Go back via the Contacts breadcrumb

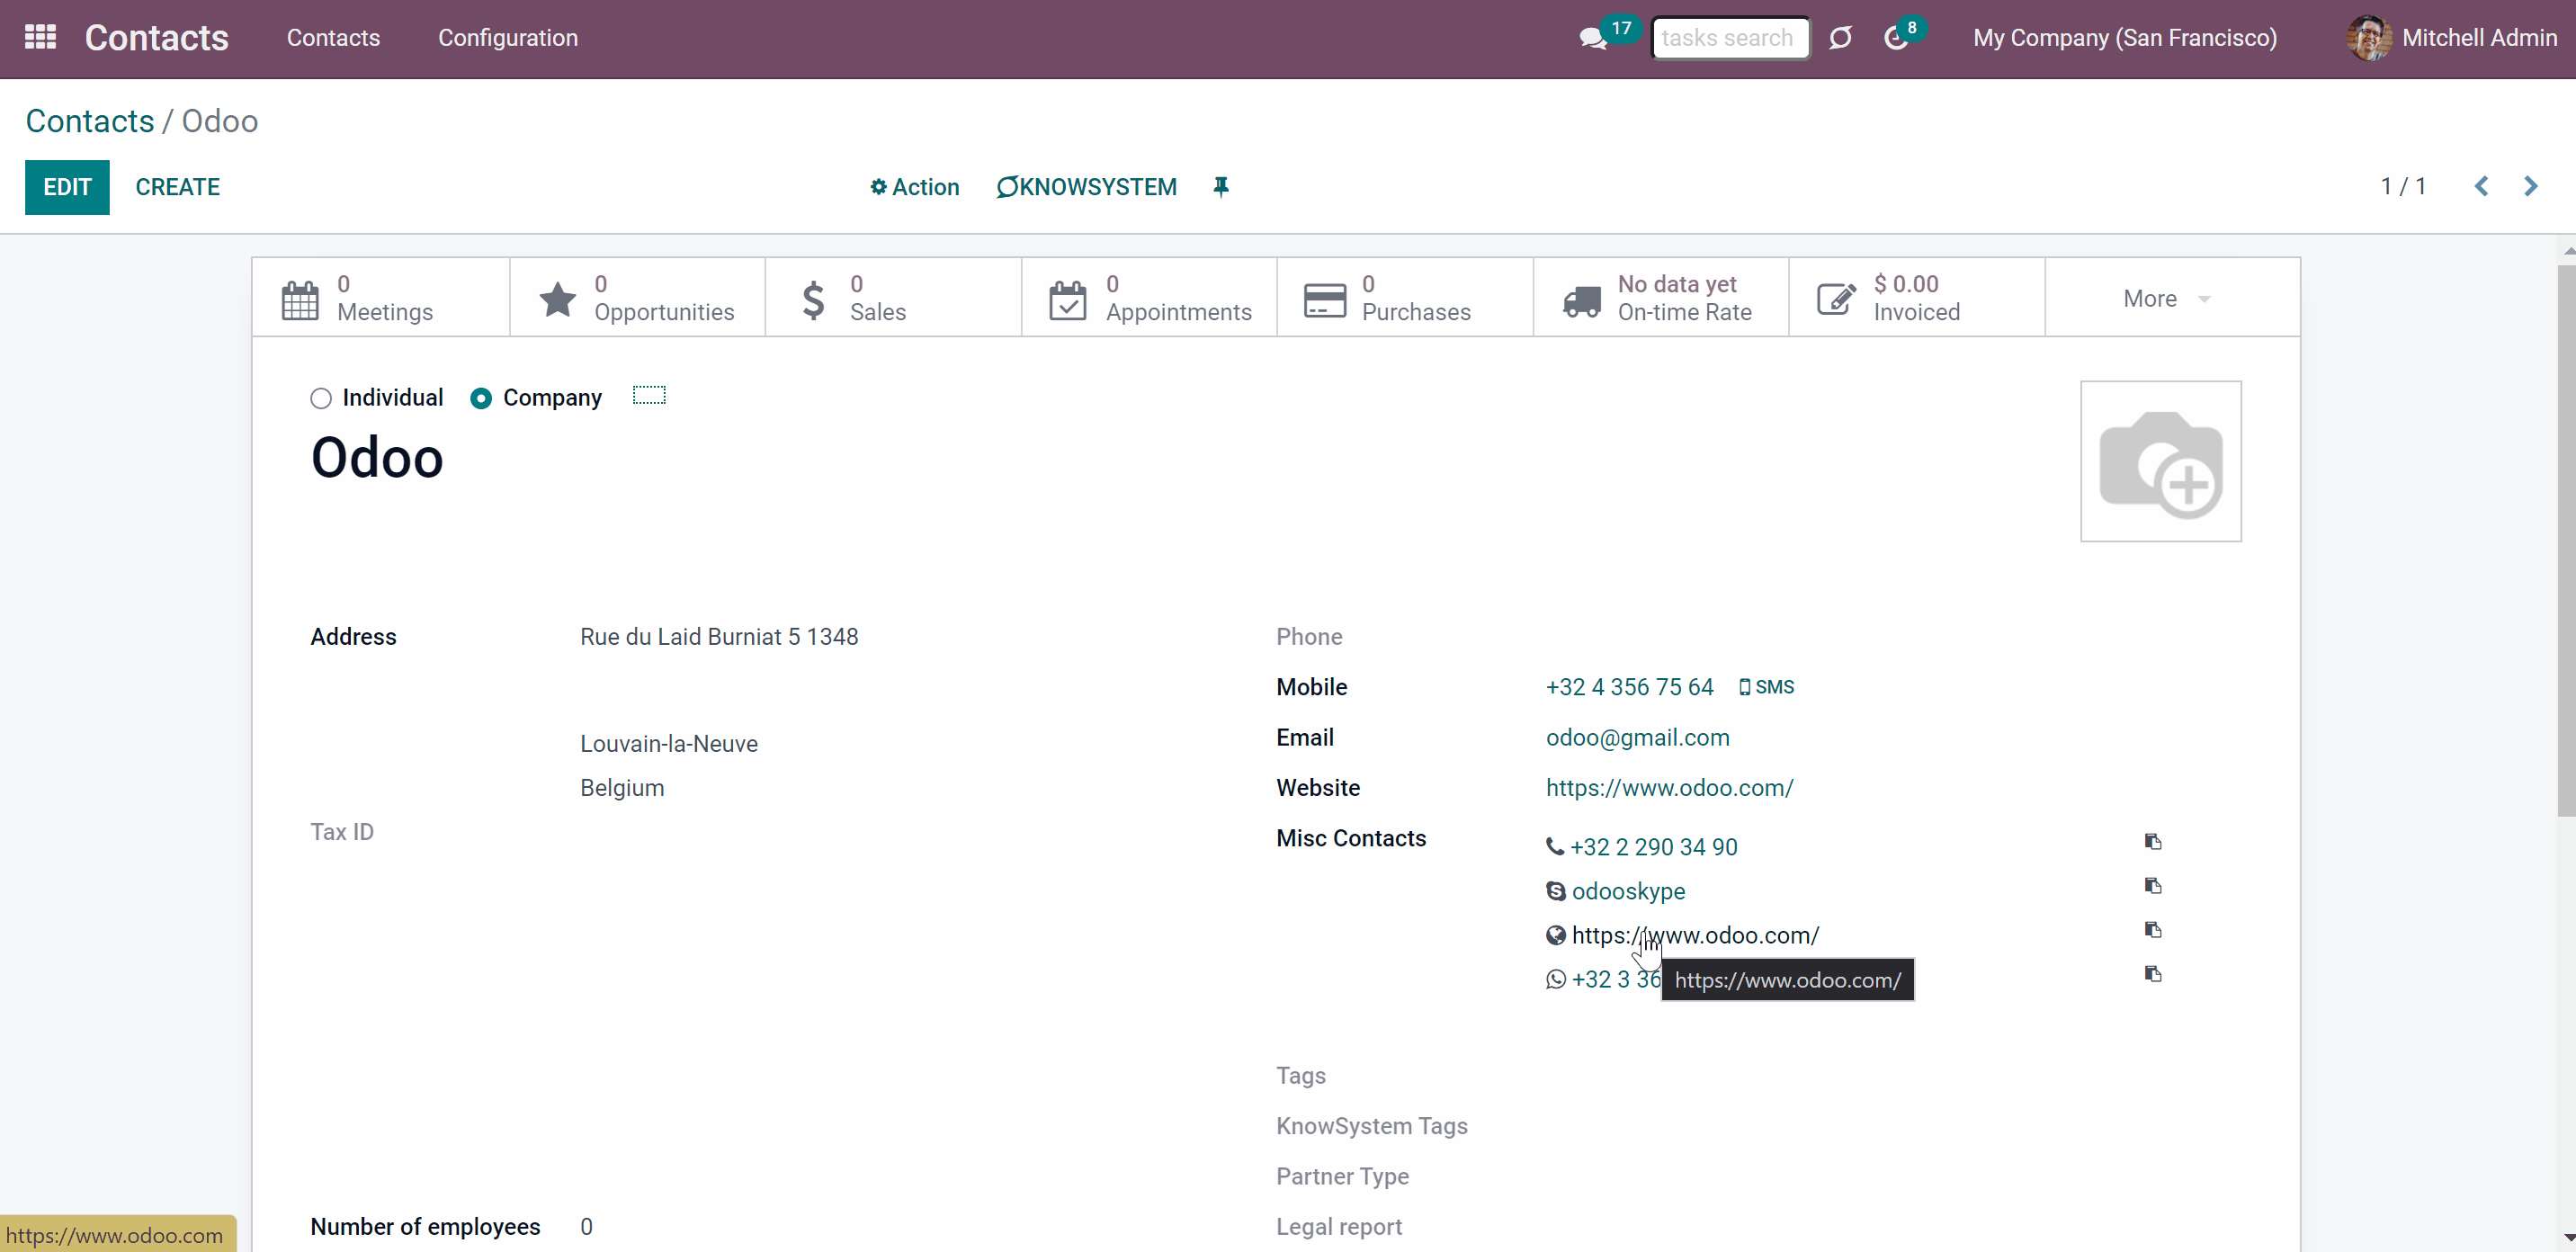click(90, 121)
